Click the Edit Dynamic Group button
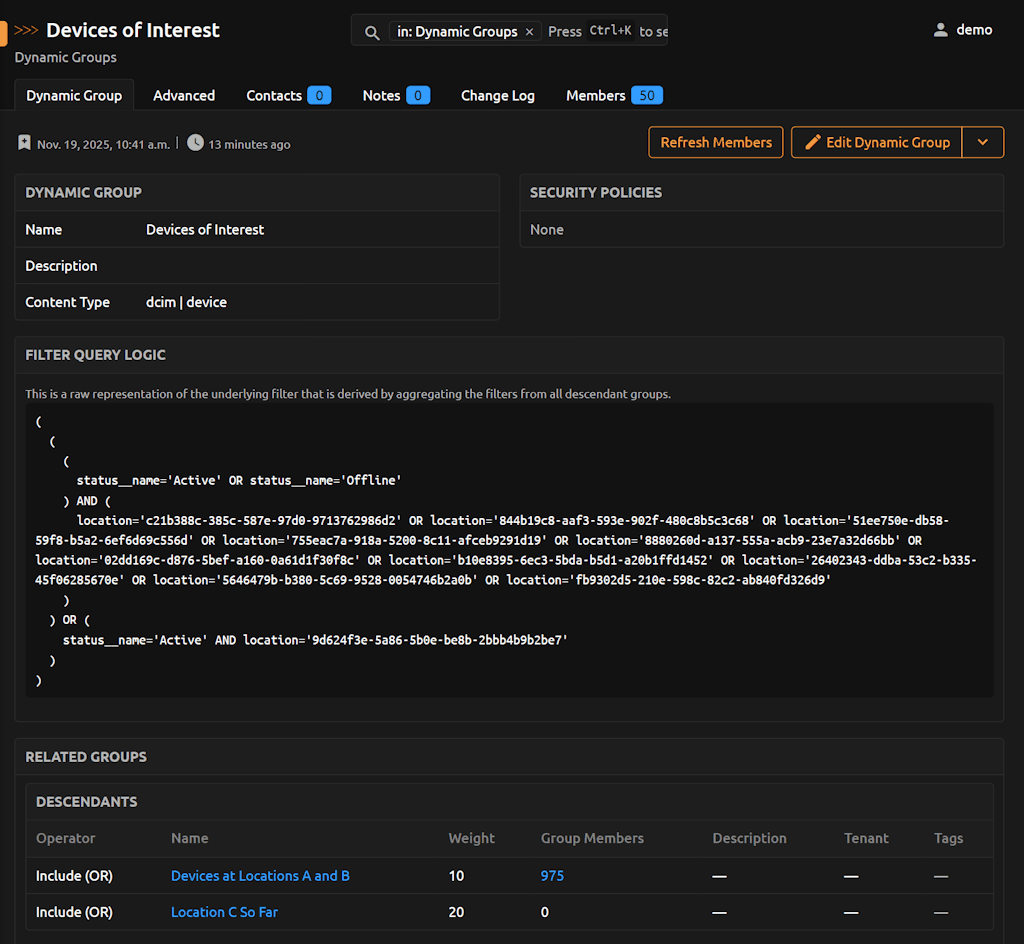1024x944 pixels. 876,142
